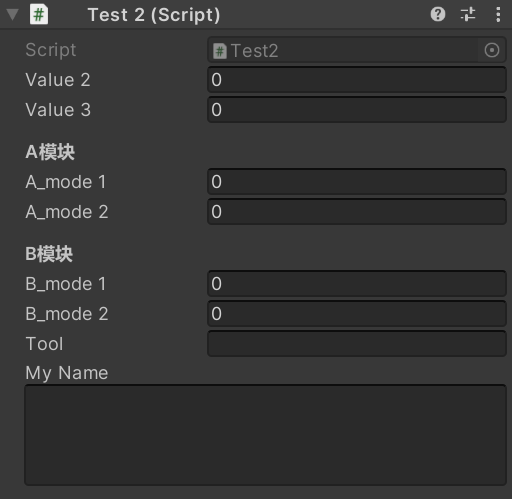The width and height of the screenshot is (512, 499).
Task: Click the B_mode 1 number field
Action: (357, 284)
